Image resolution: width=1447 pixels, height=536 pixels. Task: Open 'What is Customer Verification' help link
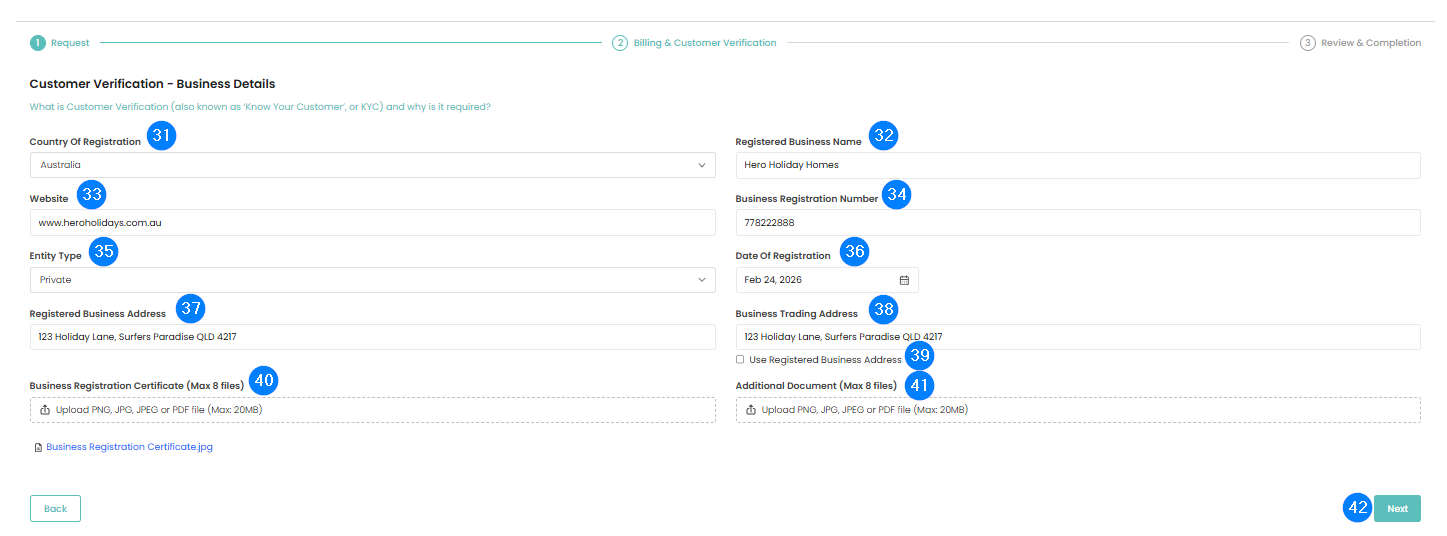coord(260,107)
